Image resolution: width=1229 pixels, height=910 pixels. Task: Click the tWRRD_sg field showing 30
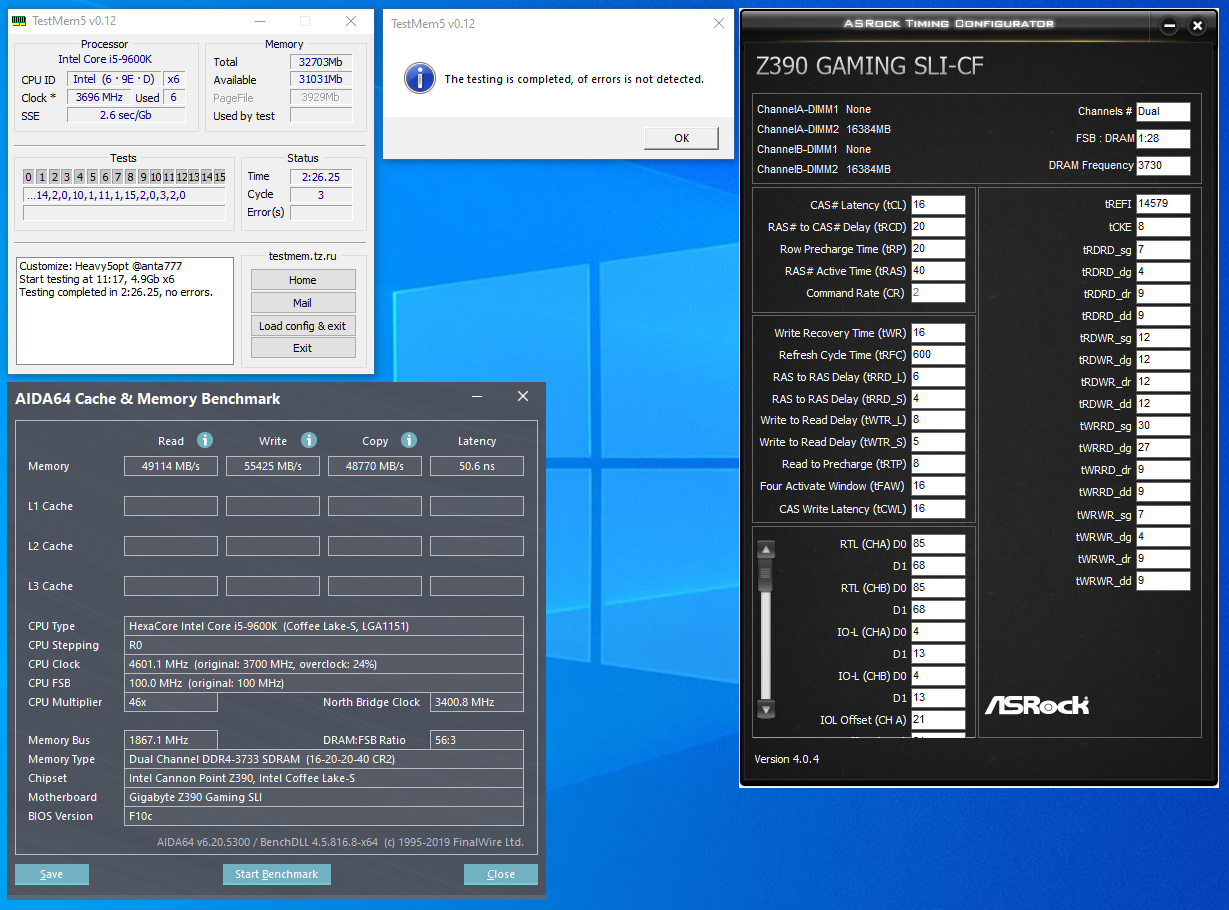point(1163,426)
